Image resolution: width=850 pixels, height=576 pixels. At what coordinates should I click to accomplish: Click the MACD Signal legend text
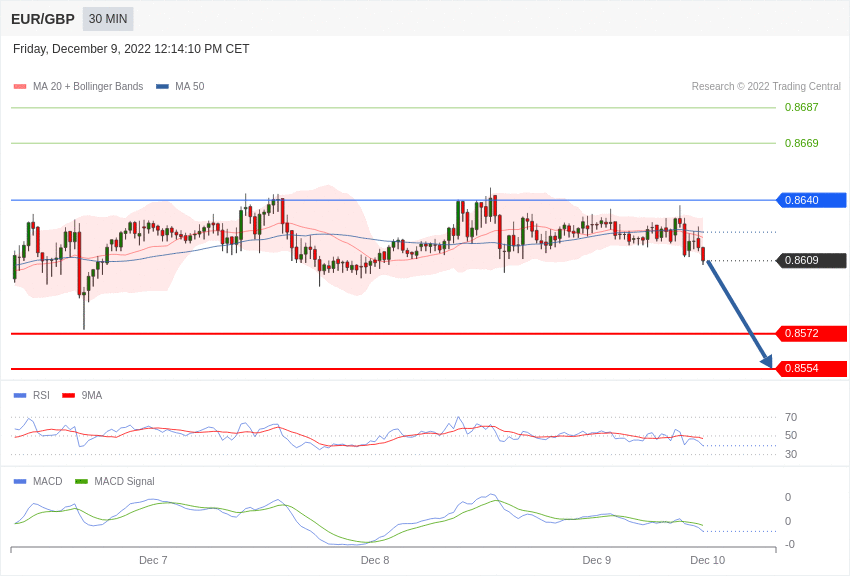(x=124, y=481)
